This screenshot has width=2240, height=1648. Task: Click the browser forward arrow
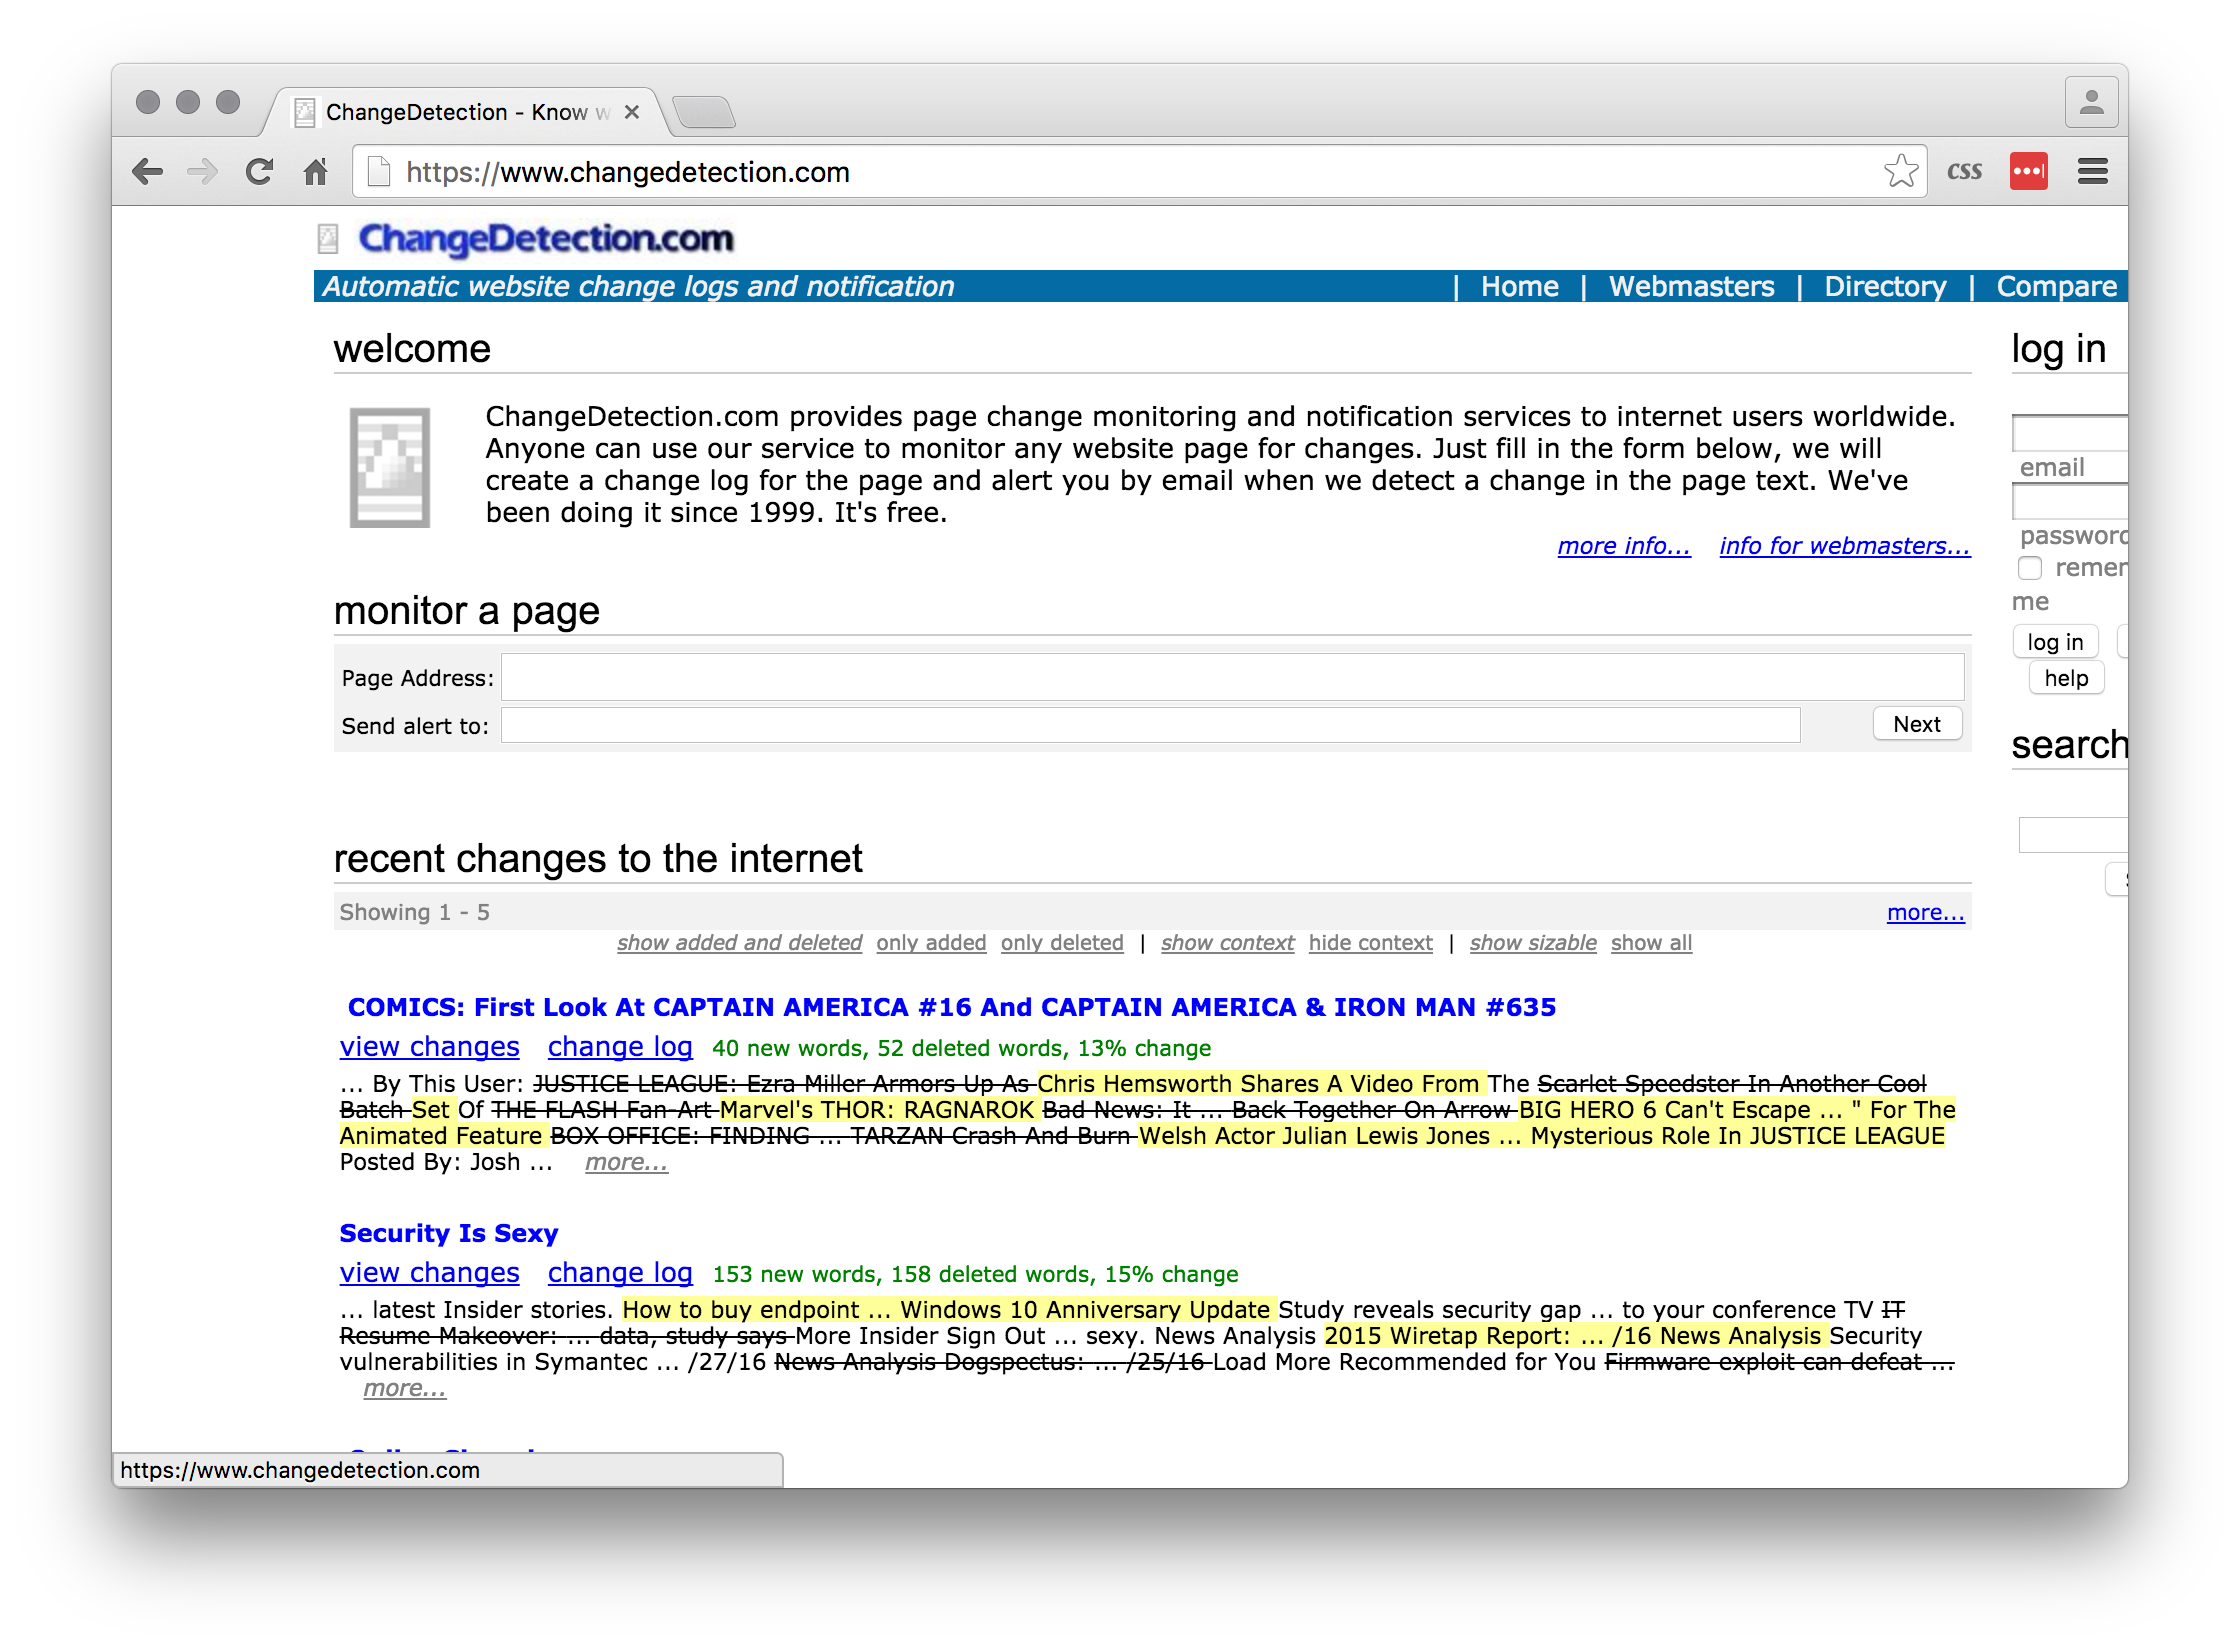(x=203, y=172)
